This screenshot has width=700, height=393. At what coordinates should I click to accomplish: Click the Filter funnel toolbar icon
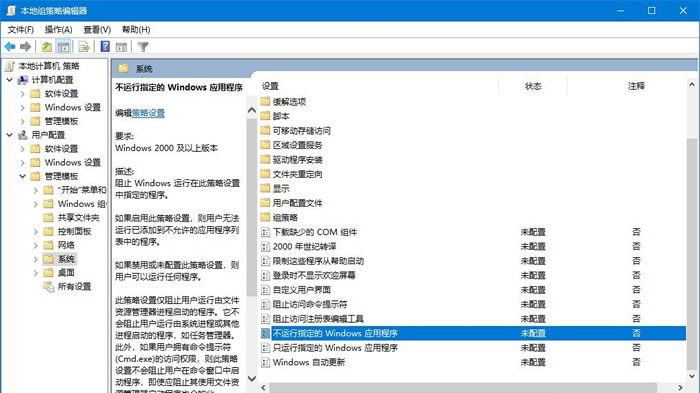coord(143,46)
